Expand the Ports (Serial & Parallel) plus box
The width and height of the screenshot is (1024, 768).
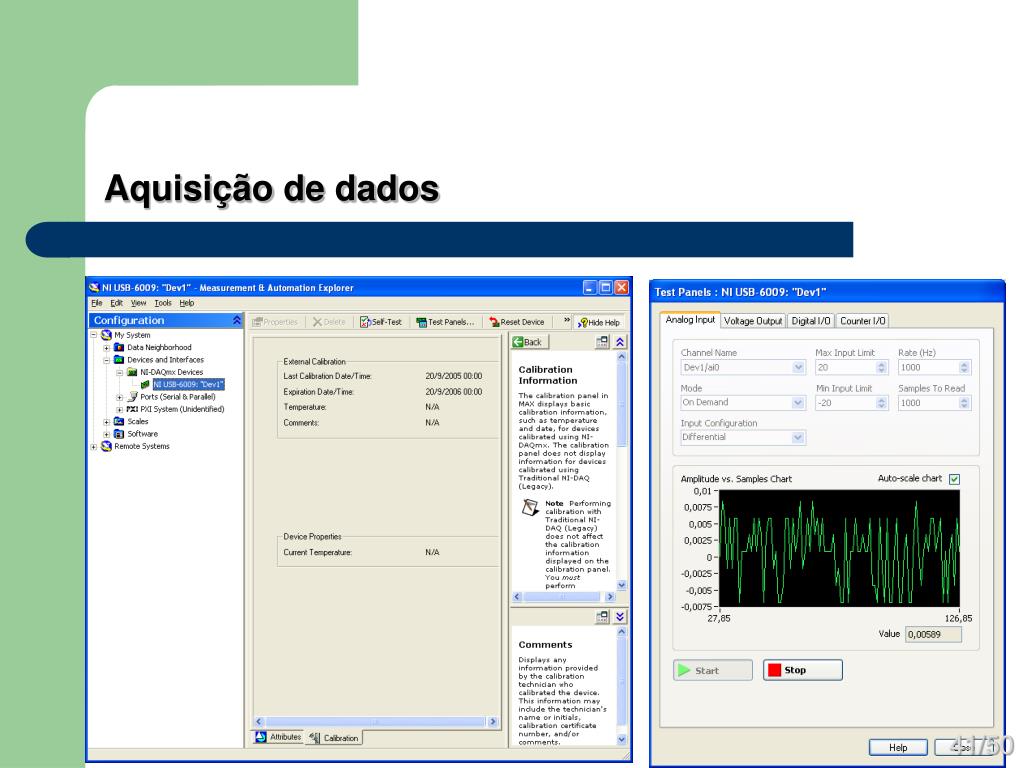120,398
